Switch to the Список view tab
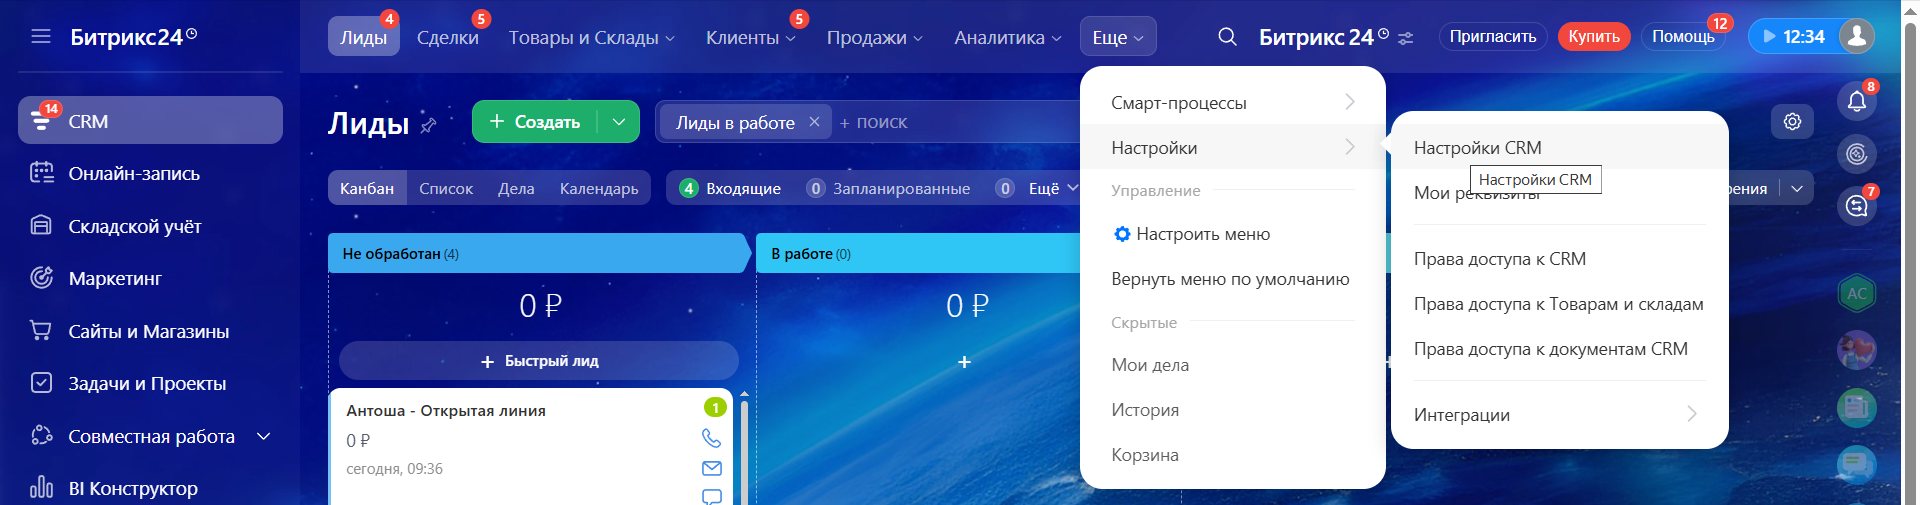Screen dimensions: 1920x505 tap(446, 188)
